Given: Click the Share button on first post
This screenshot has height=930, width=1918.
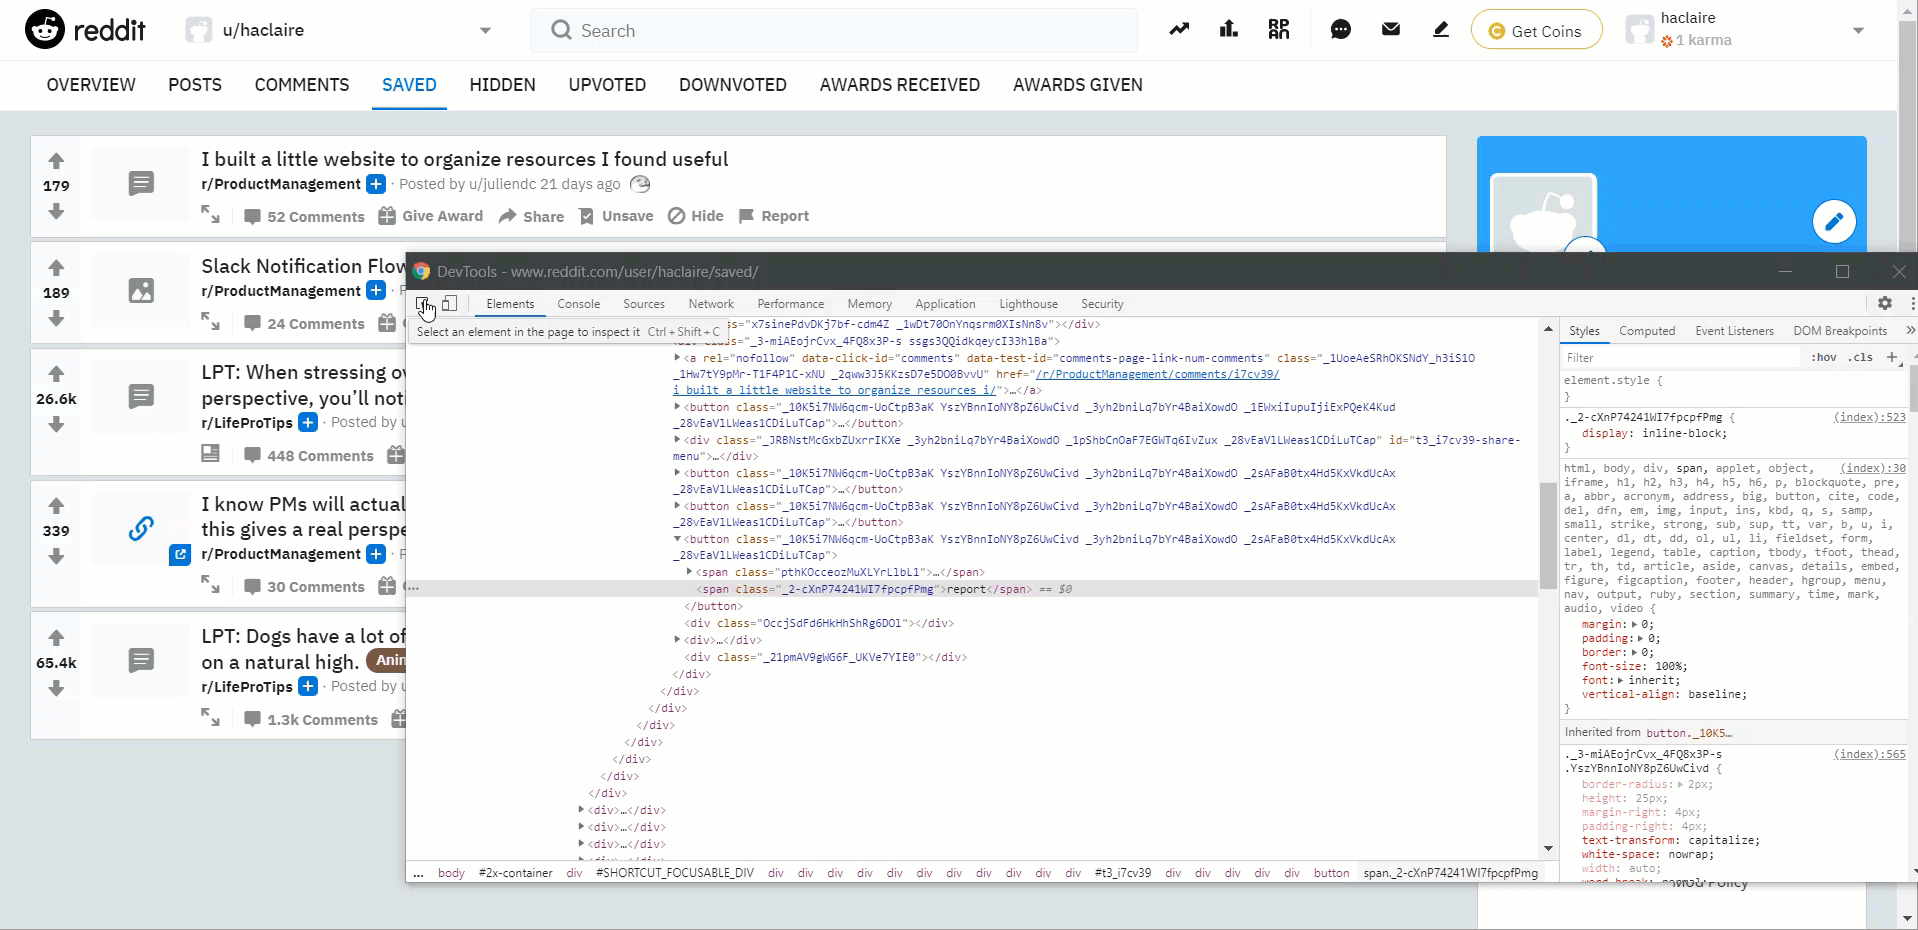Looking at the screenshot, I should coord(531,216).
